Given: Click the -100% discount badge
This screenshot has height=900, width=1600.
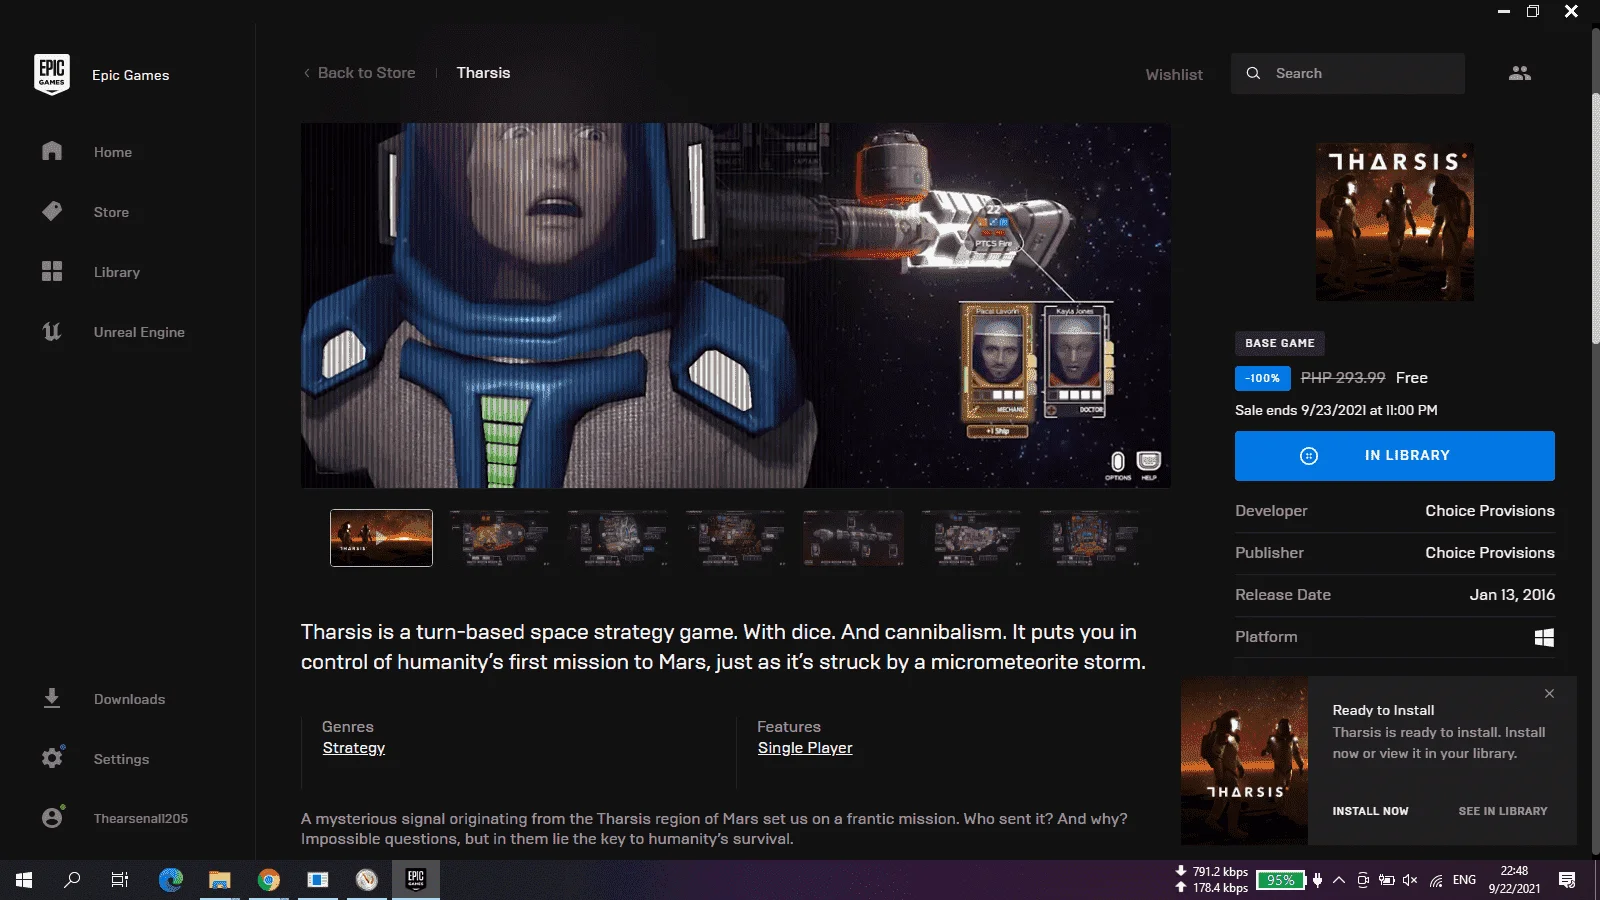Looking at the screenshot, I should pyautogui.click(x=1263, y=378).
